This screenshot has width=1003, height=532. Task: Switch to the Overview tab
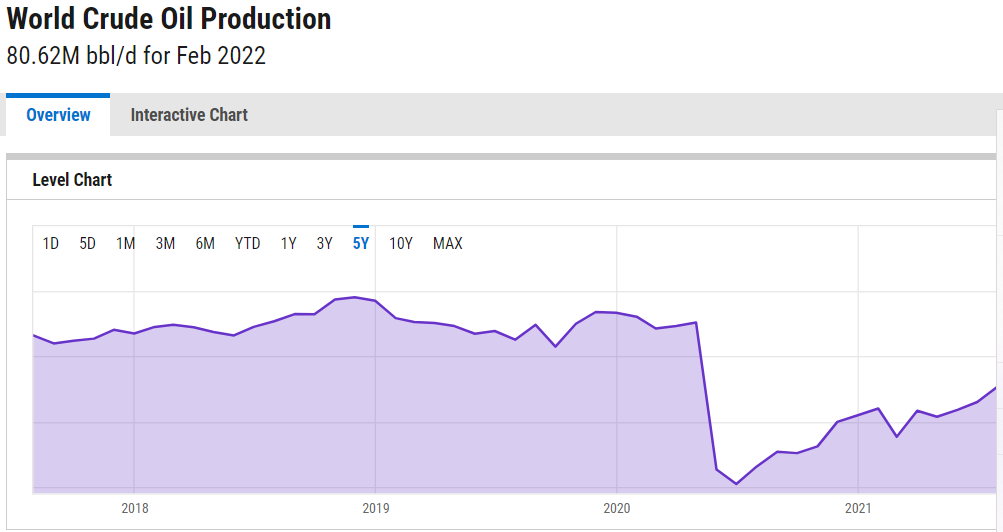[x=58, y=115]
